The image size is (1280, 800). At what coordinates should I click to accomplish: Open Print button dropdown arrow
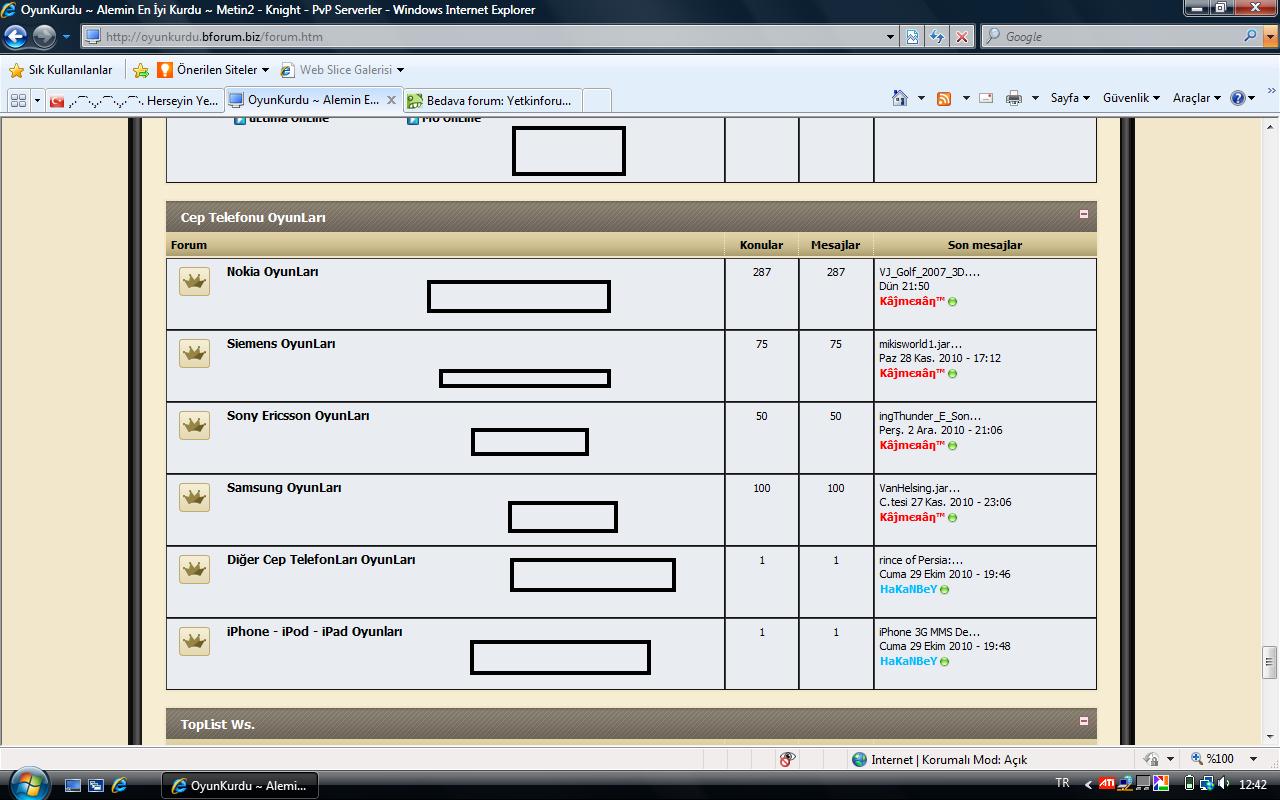tap(1035, 98)
